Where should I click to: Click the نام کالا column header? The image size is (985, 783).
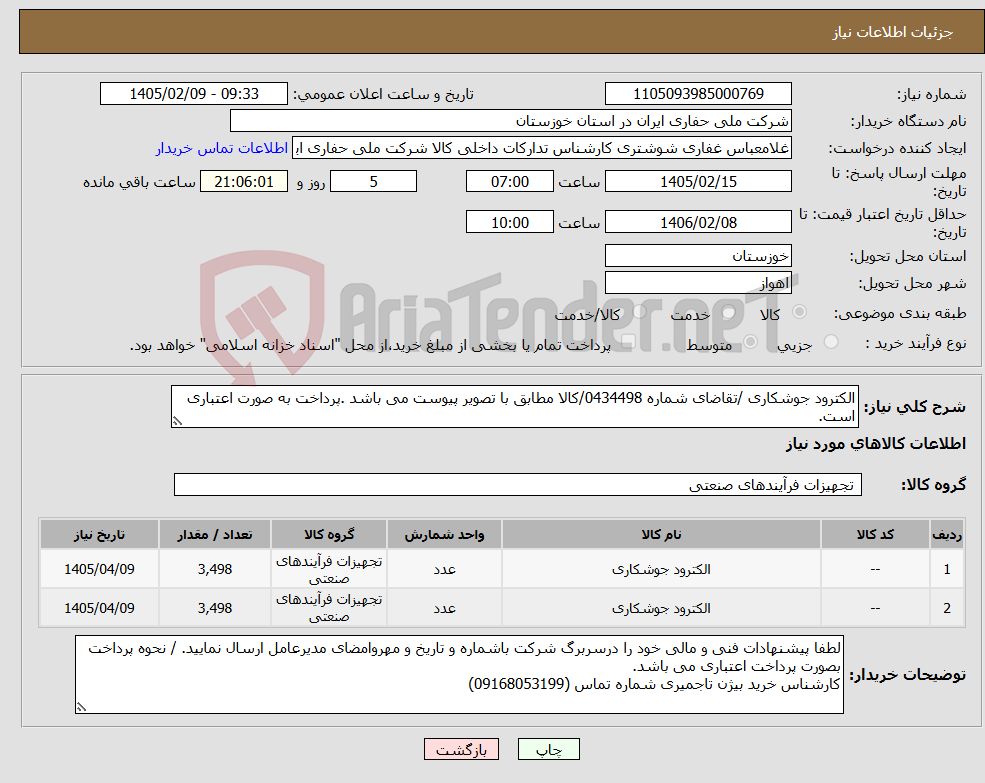661,534
